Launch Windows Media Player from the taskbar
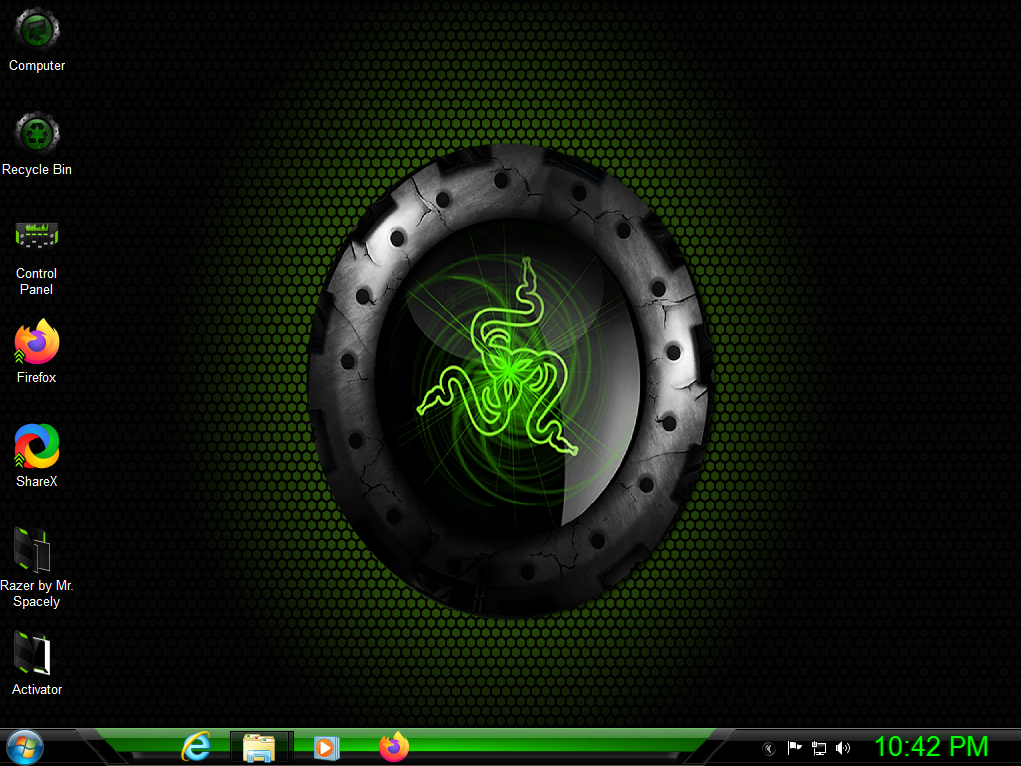 point(326,748)
